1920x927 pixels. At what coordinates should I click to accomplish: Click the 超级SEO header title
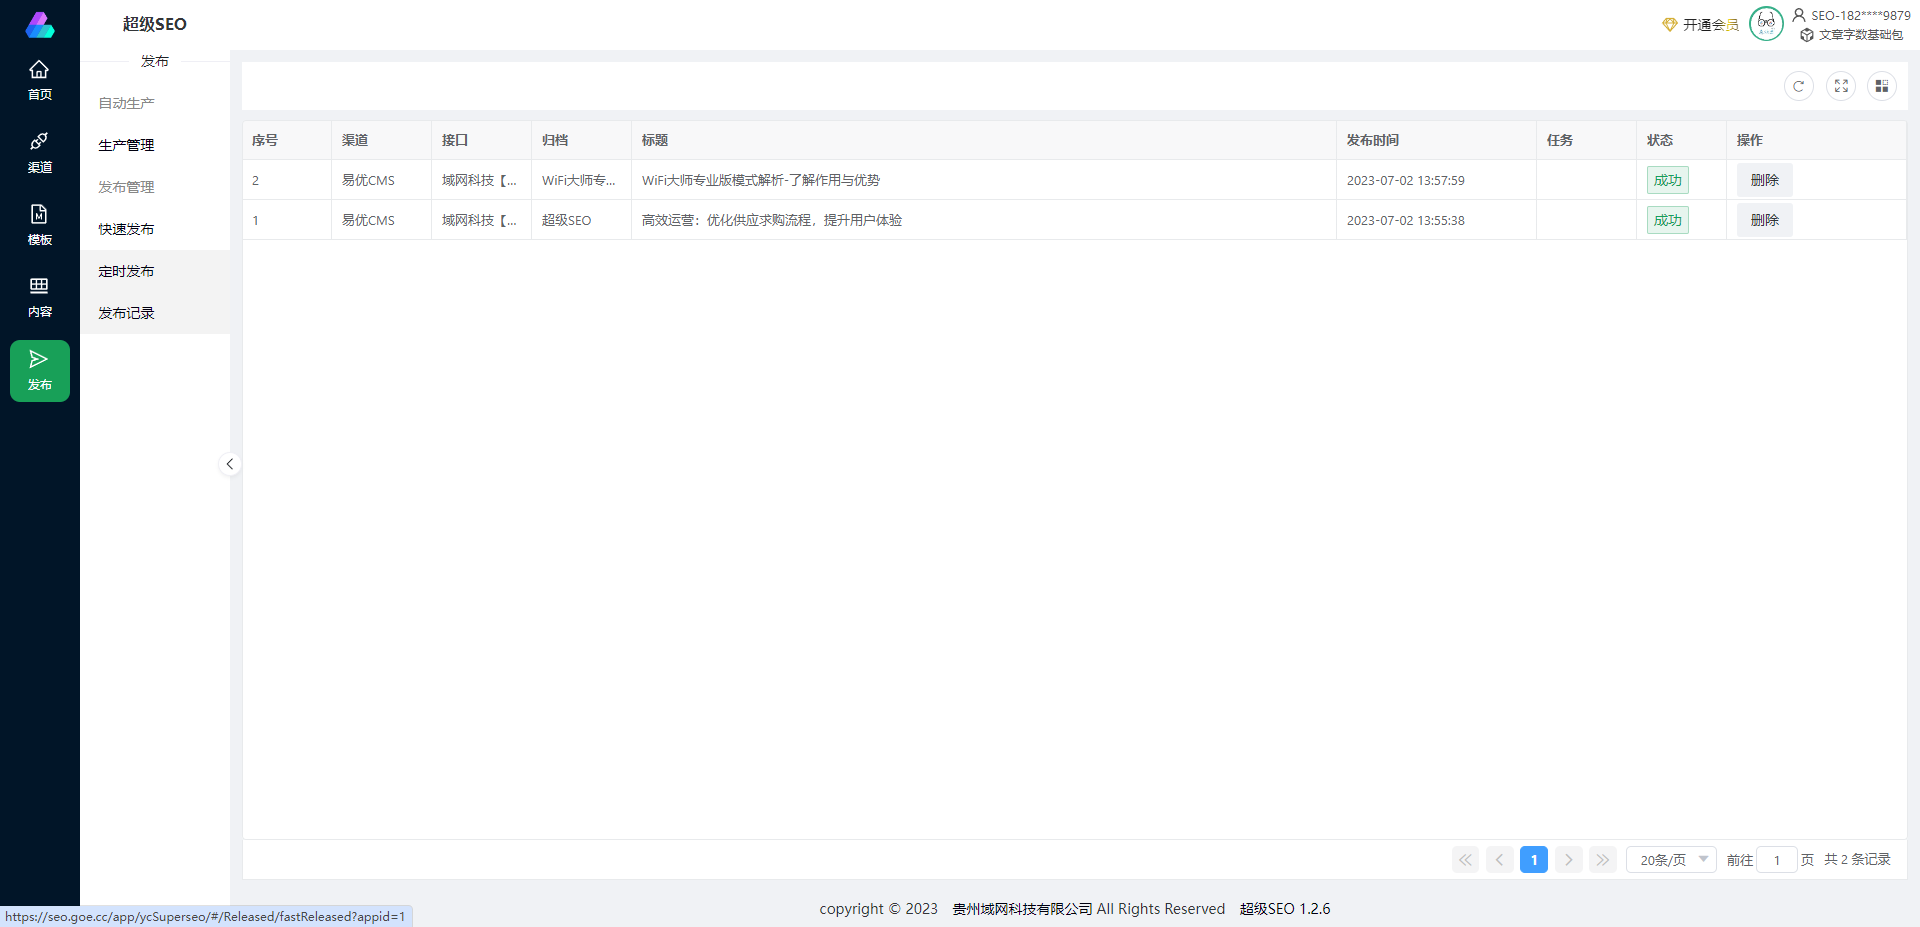(x=154, y=24)
